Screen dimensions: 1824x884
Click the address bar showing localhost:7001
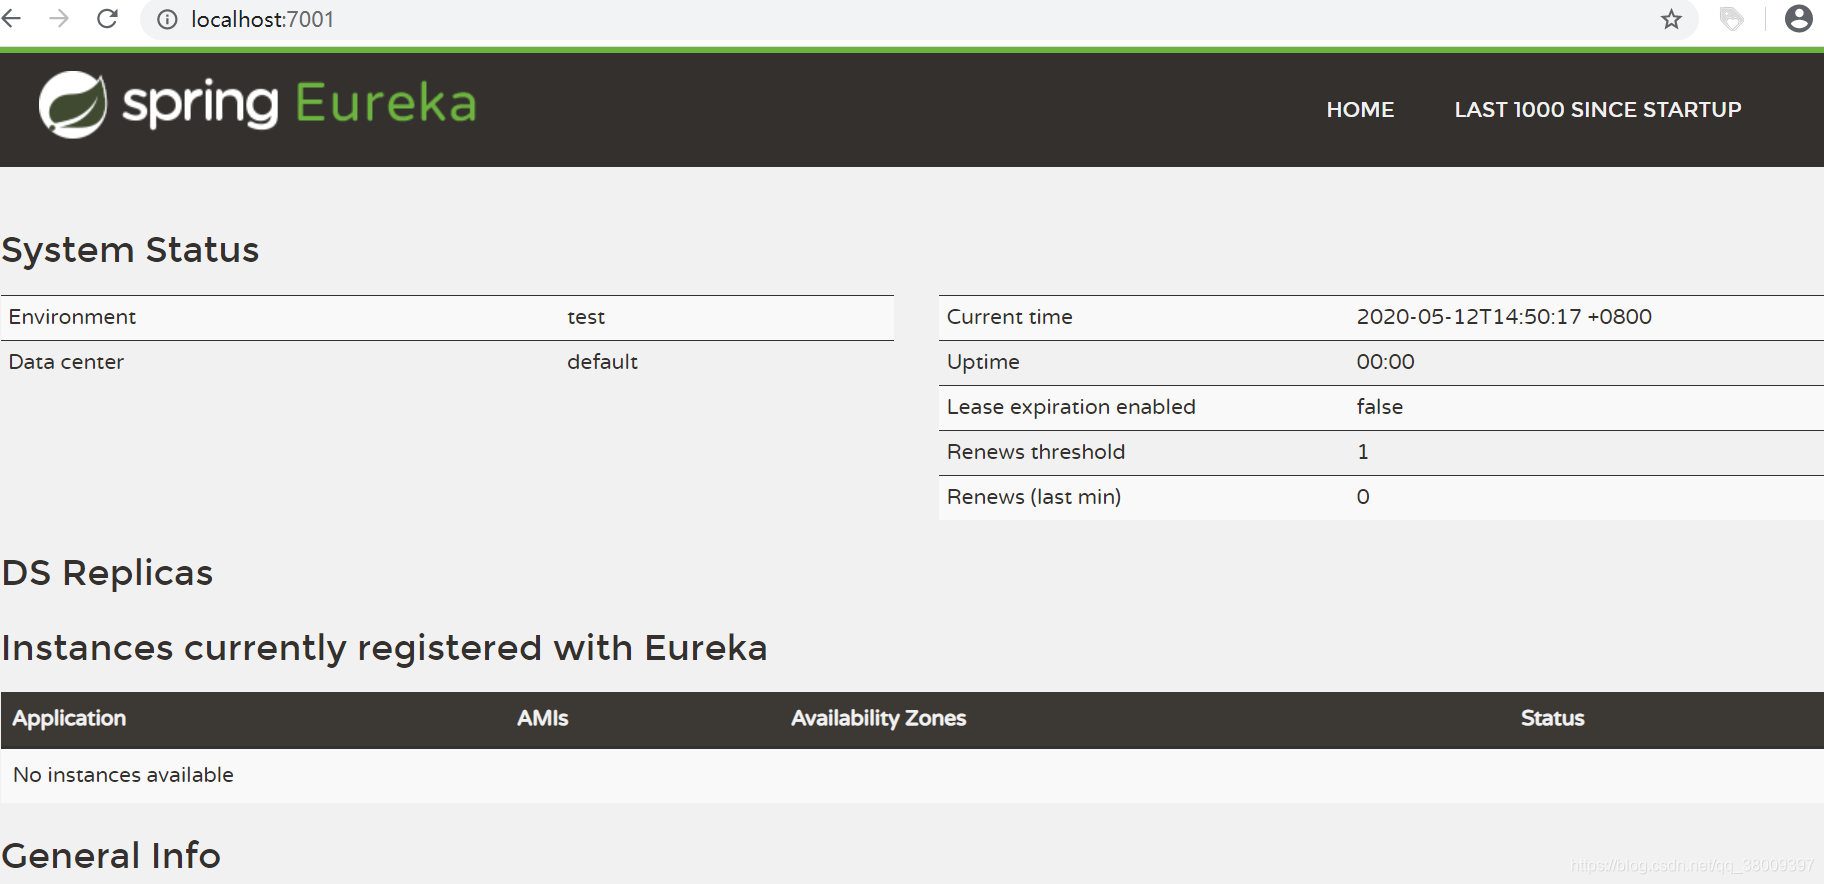pos(919,19)
